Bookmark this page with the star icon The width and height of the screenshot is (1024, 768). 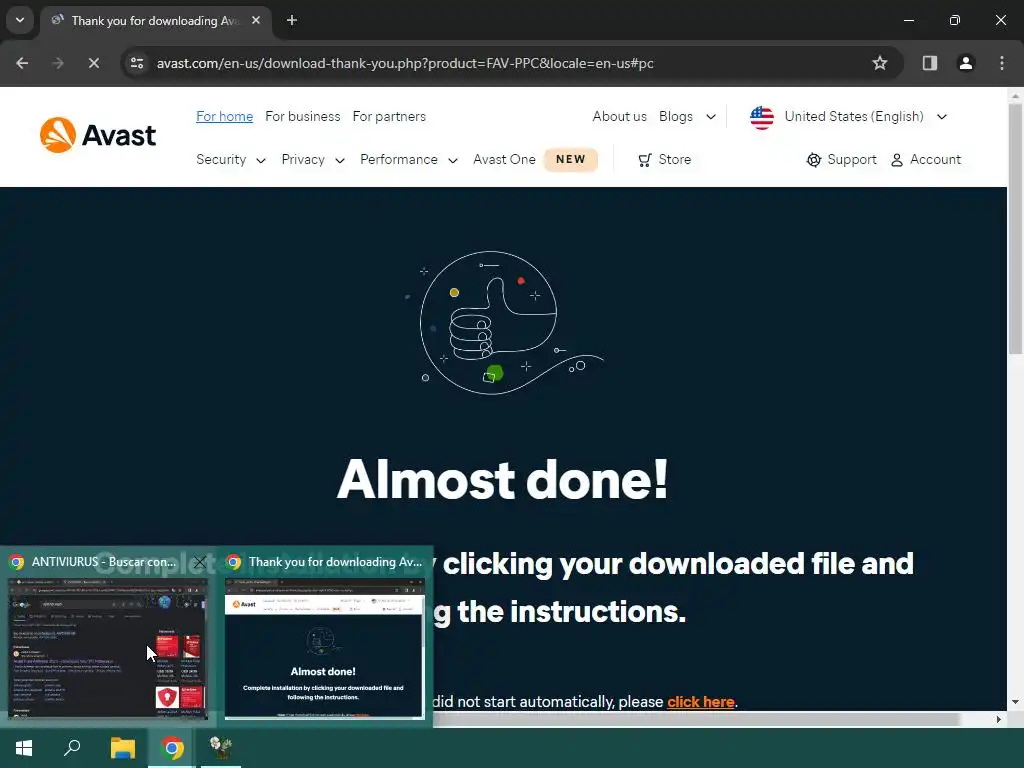pos(880,63)
